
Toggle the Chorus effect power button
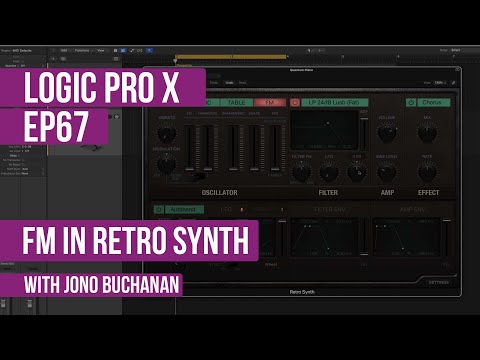tap(411, 102)
